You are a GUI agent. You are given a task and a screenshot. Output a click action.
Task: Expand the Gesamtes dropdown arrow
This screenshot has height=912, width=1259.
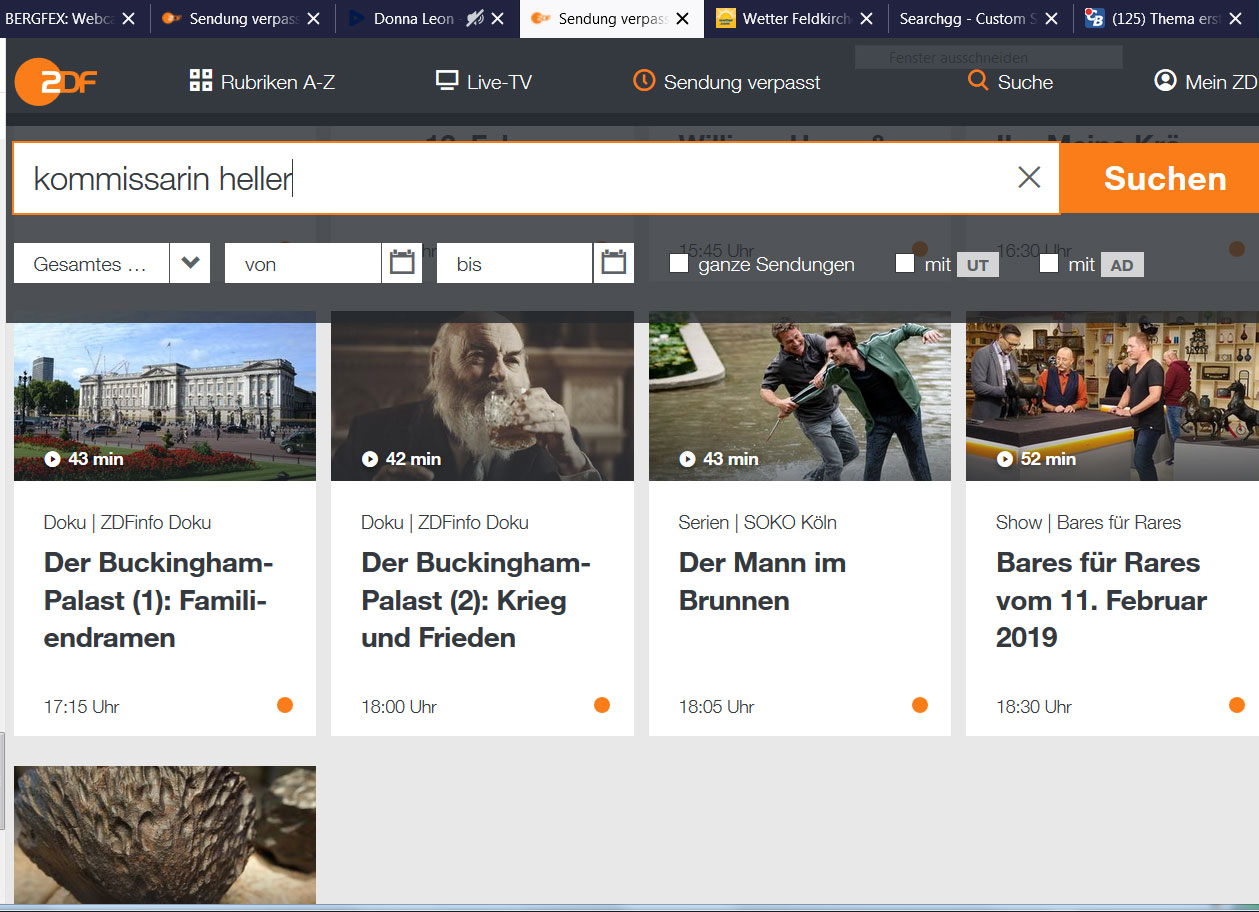pyautogui.click(x=190, y=264)
